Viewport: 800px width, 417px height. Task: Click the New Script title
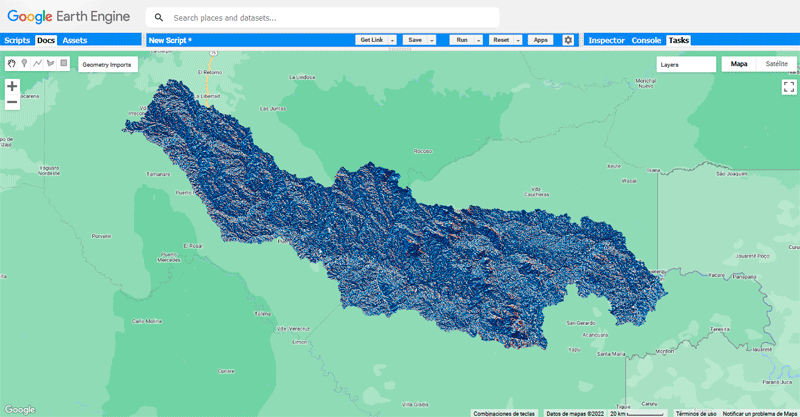170,40
